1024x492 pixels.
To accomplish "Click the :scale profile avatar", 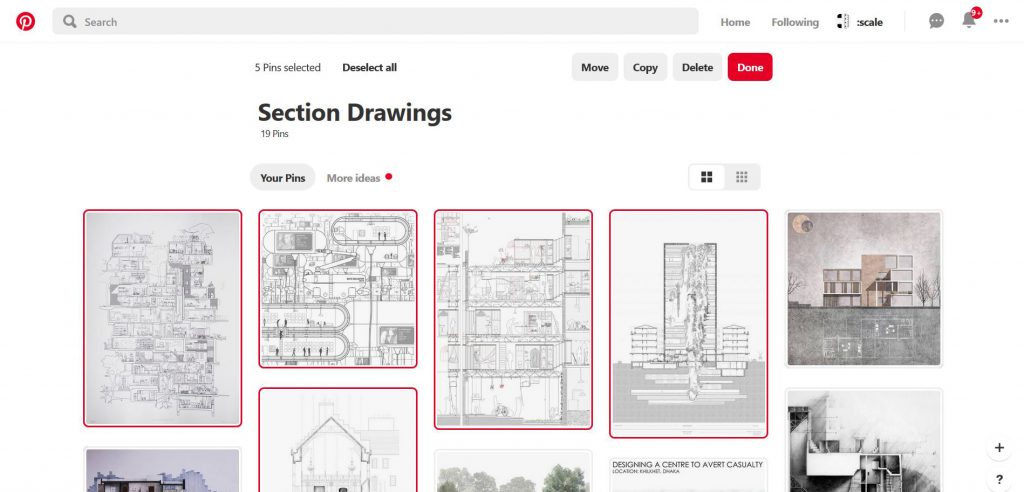I will (x=843, y=22).
